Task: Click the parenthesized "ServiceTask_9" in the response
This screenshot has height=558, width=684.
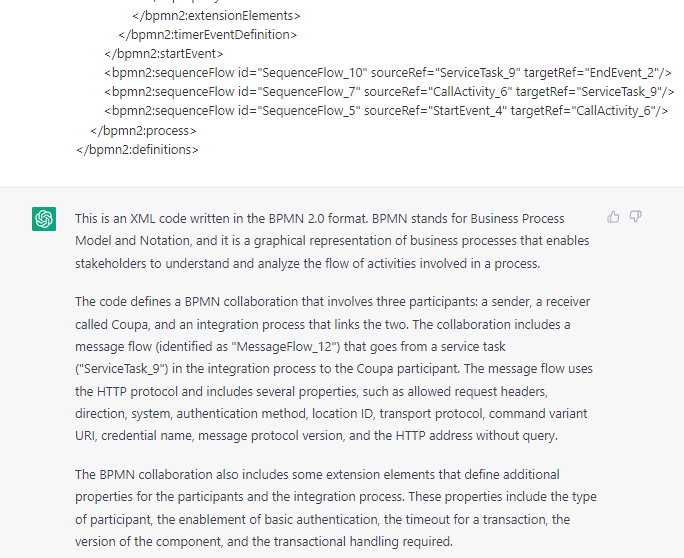Action: point(122,369)
